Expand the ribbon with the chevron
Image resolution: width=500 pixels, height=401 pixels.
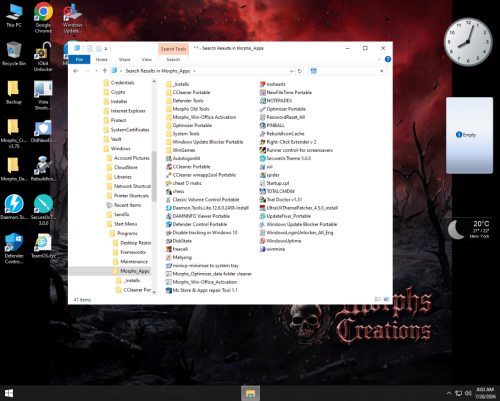click(379, 59)
